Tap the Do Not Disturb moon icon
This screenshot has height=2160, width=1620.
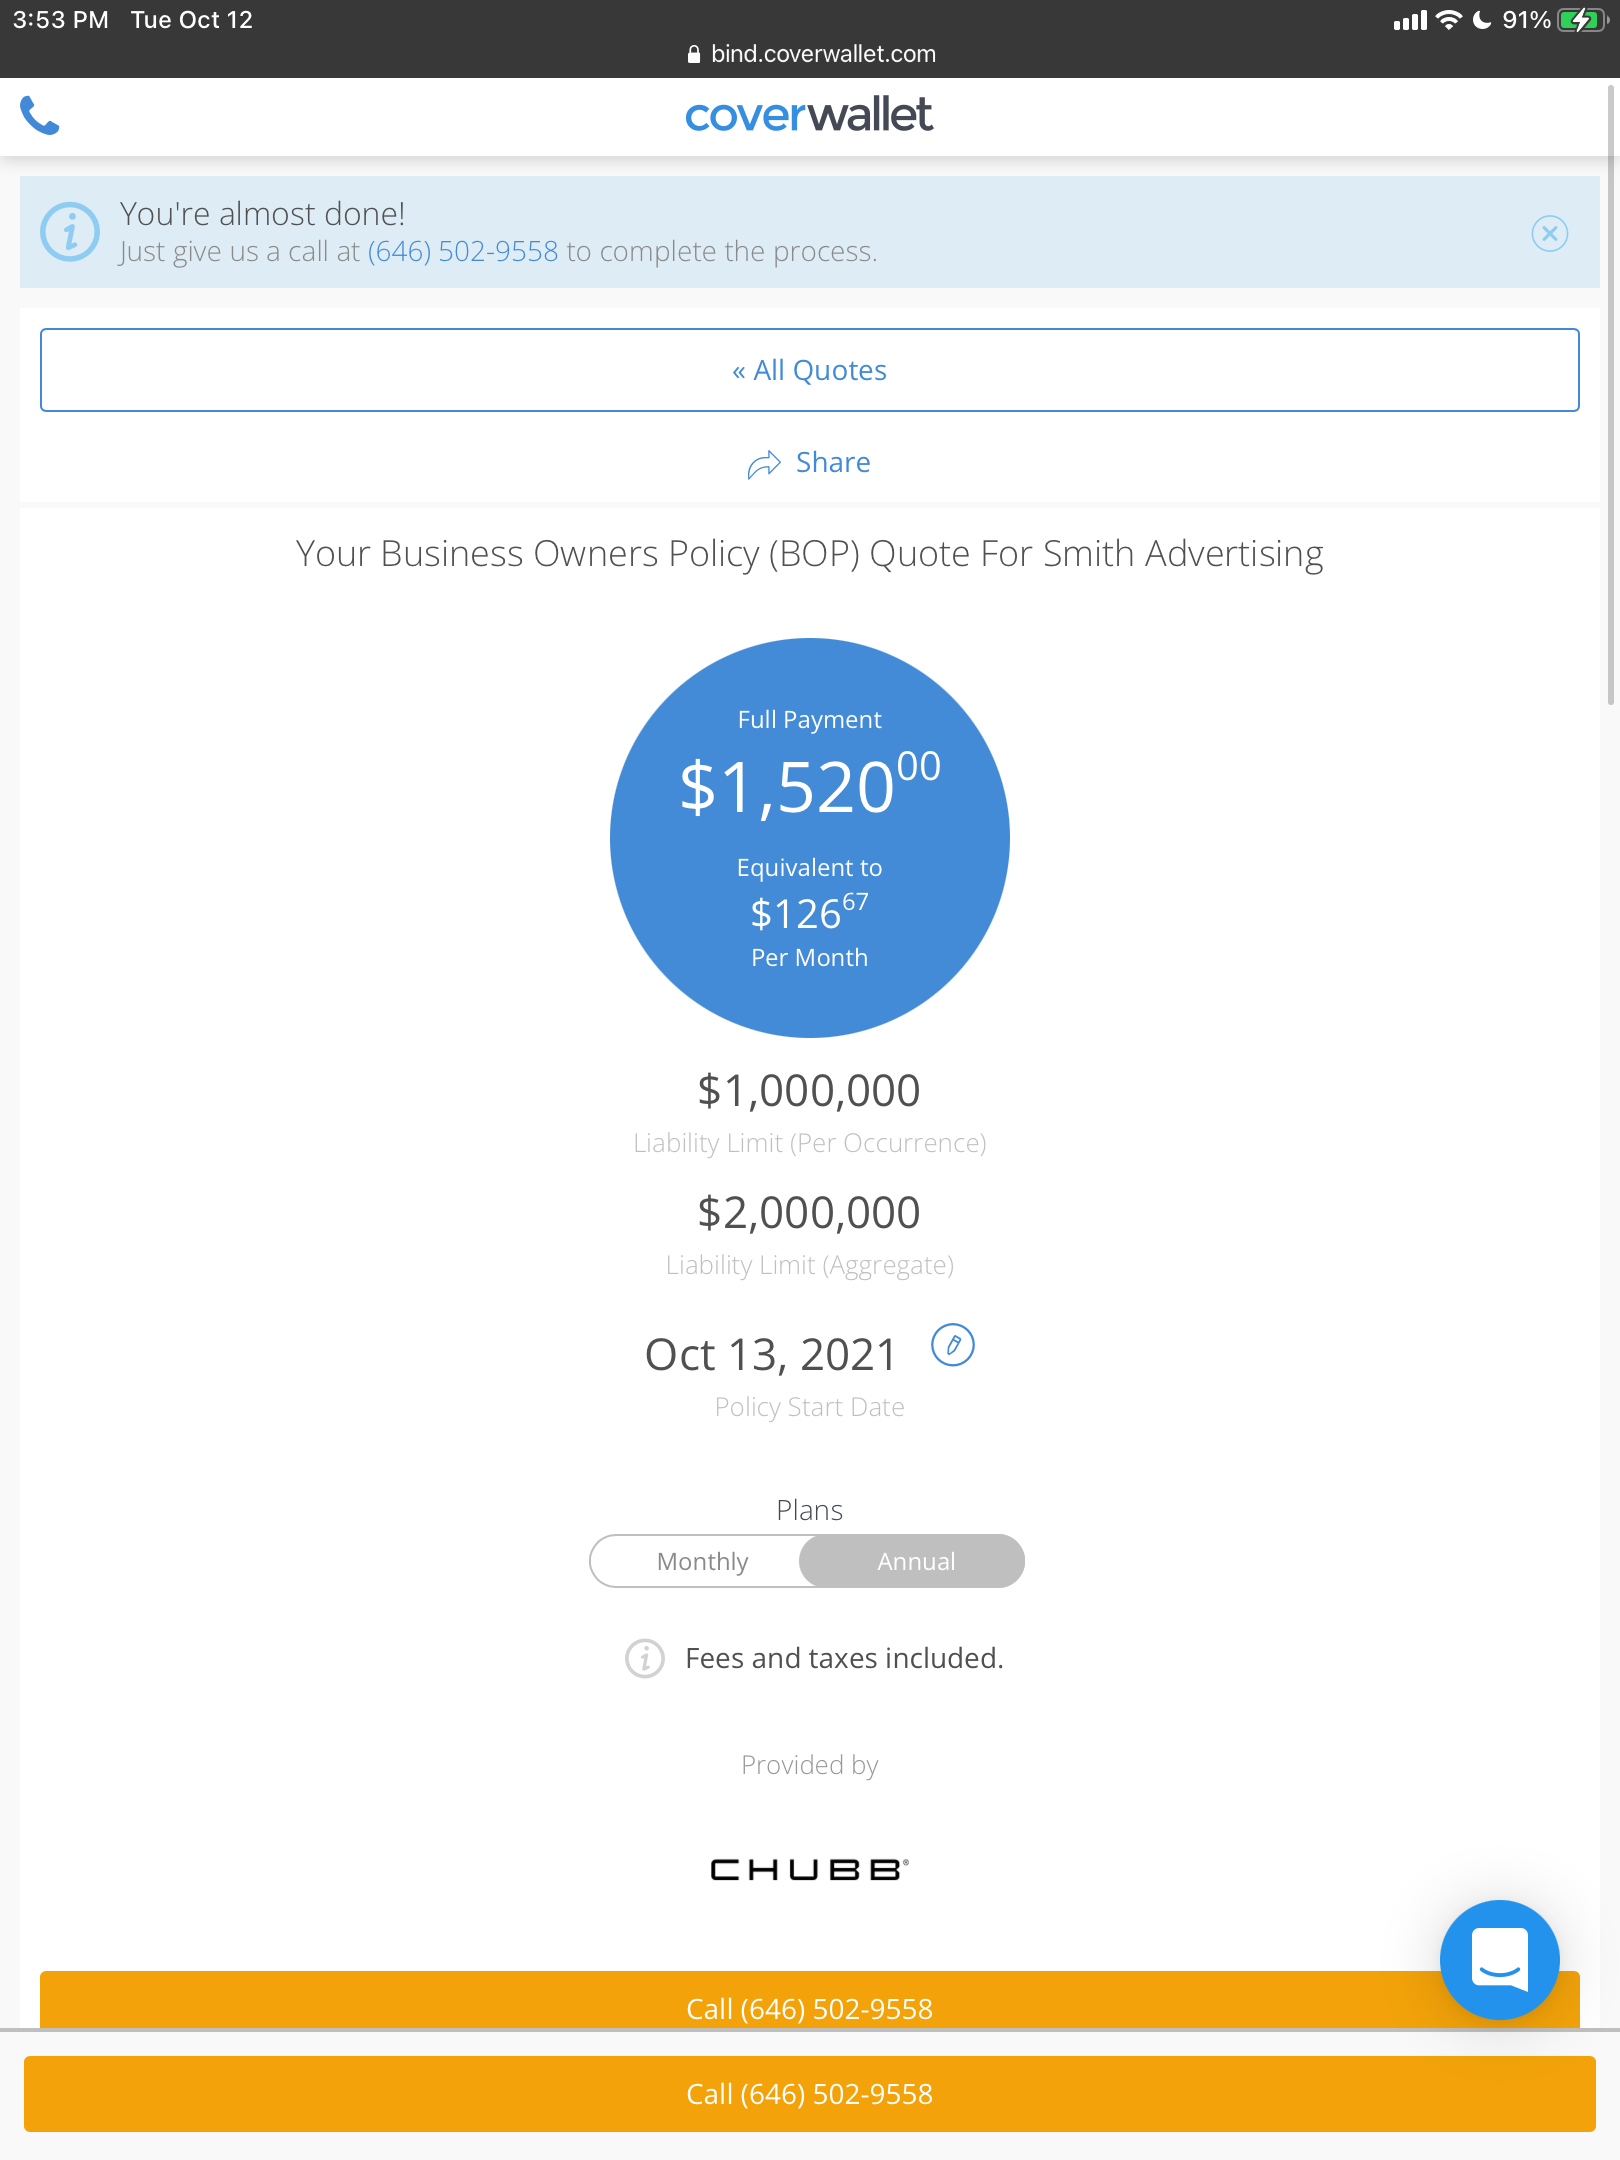point(1482,20)
